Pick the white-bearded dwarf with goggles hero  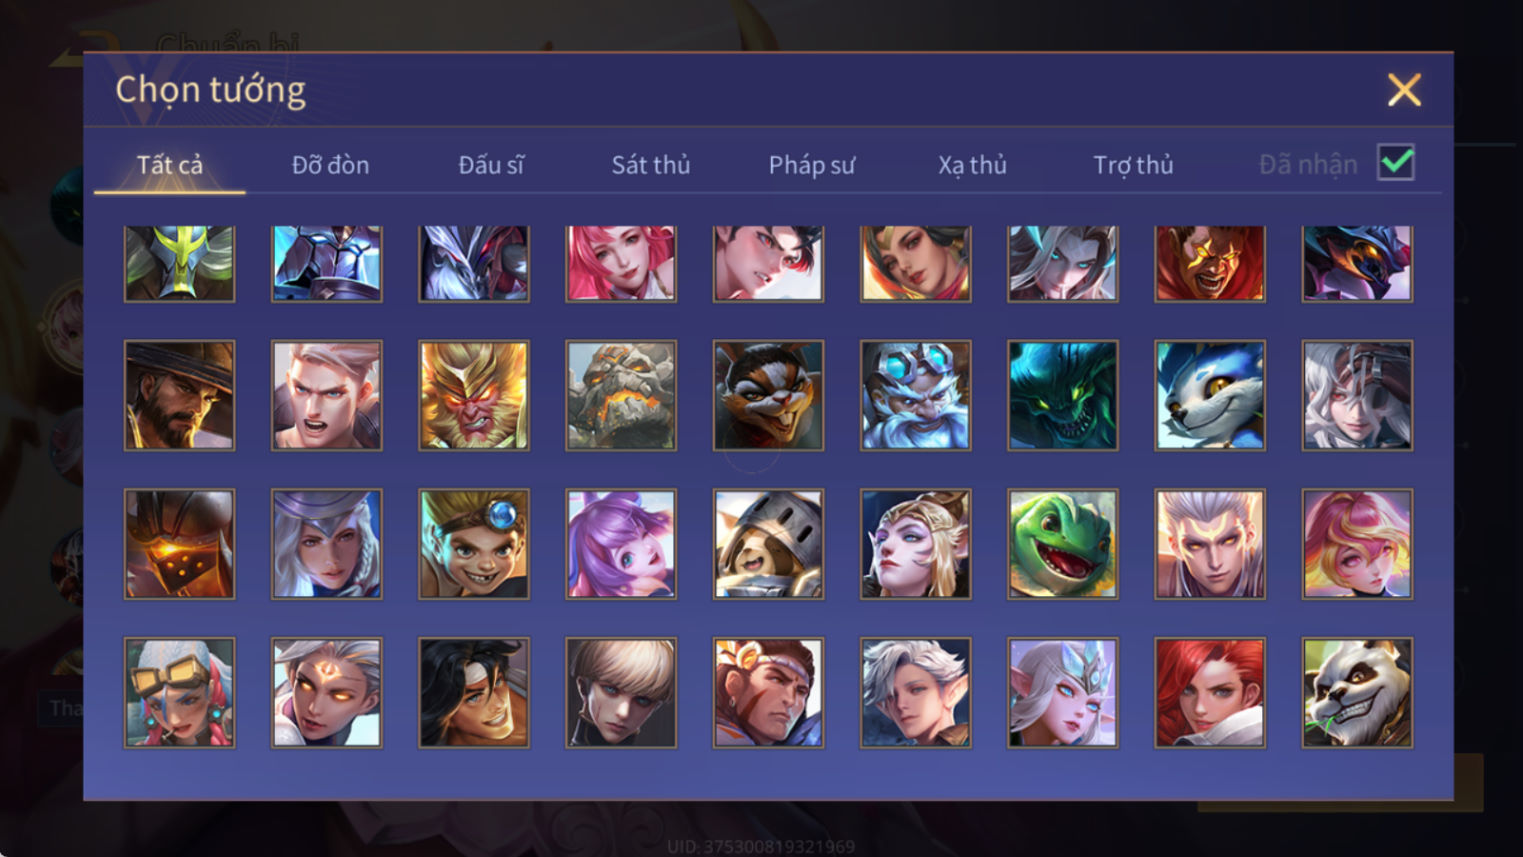[915, 395]
